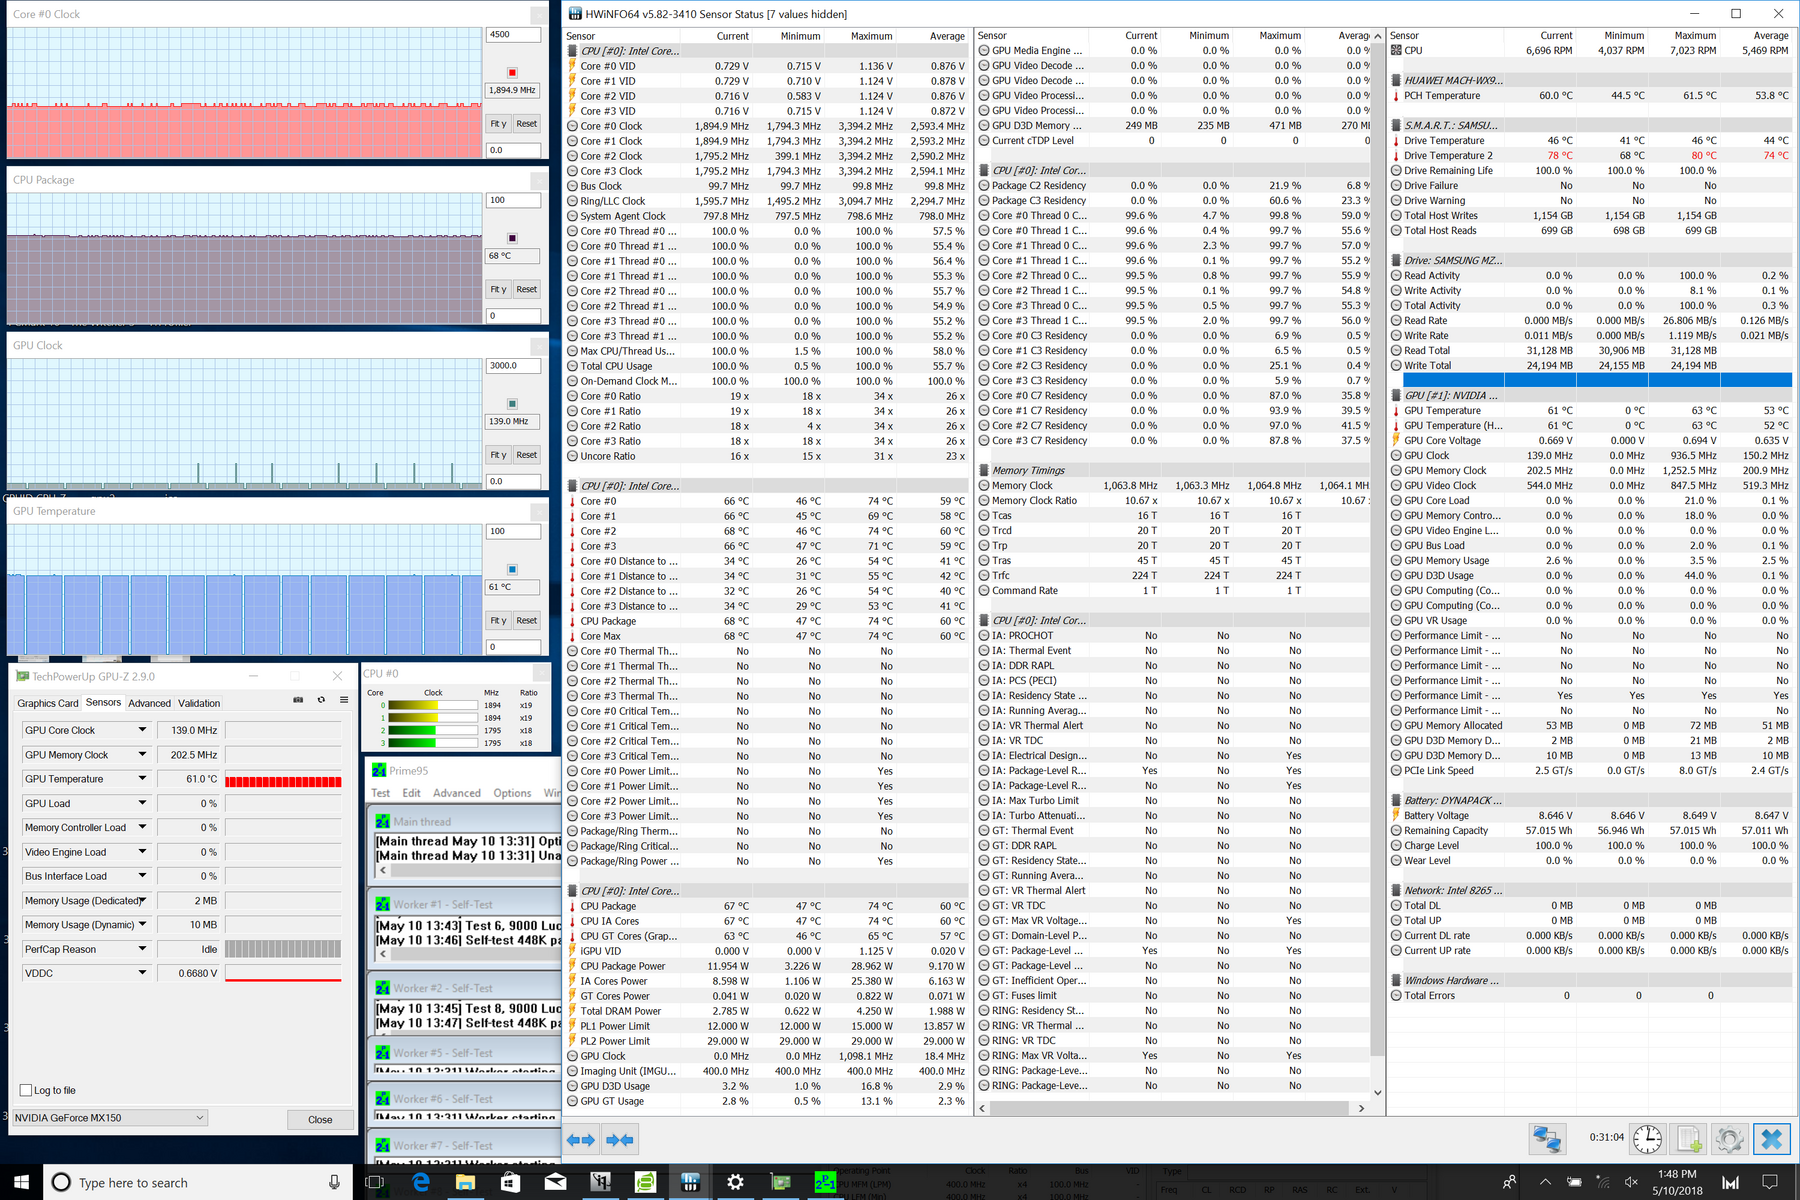Click the HWiNFO collapse columns arrows icon
The height and width of the screenshot is (1200, 1800).
pyautogui.click(x=620, y=1139)
